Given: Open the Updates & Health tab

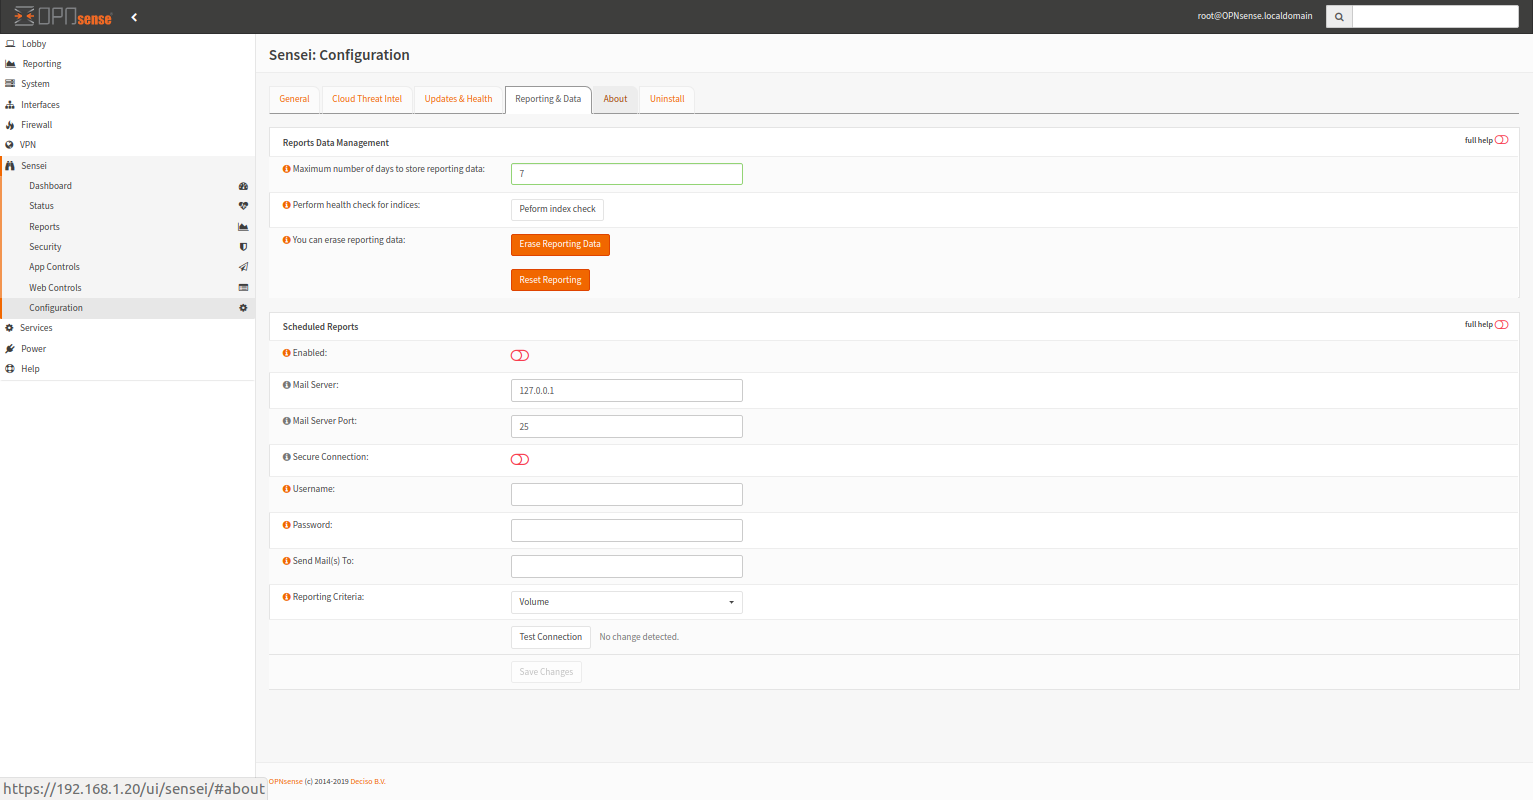Looking at the screenshot, I should click(x=458, y=99).
